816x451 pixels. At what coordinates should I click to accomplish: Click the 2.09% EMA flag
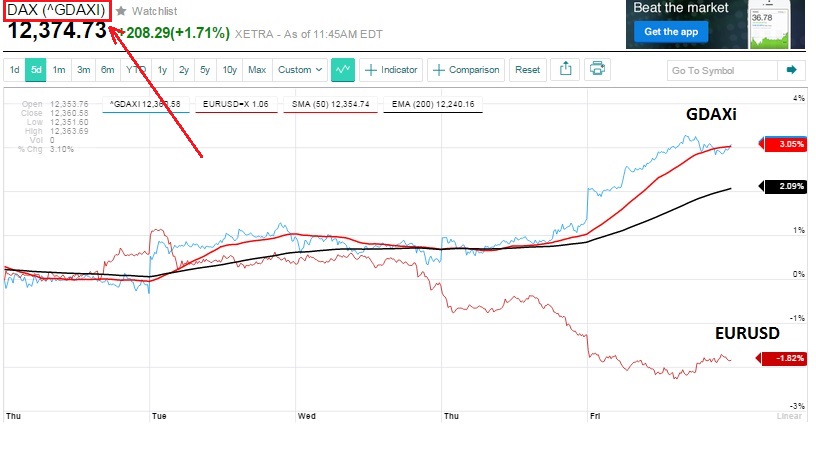point(783,186)
